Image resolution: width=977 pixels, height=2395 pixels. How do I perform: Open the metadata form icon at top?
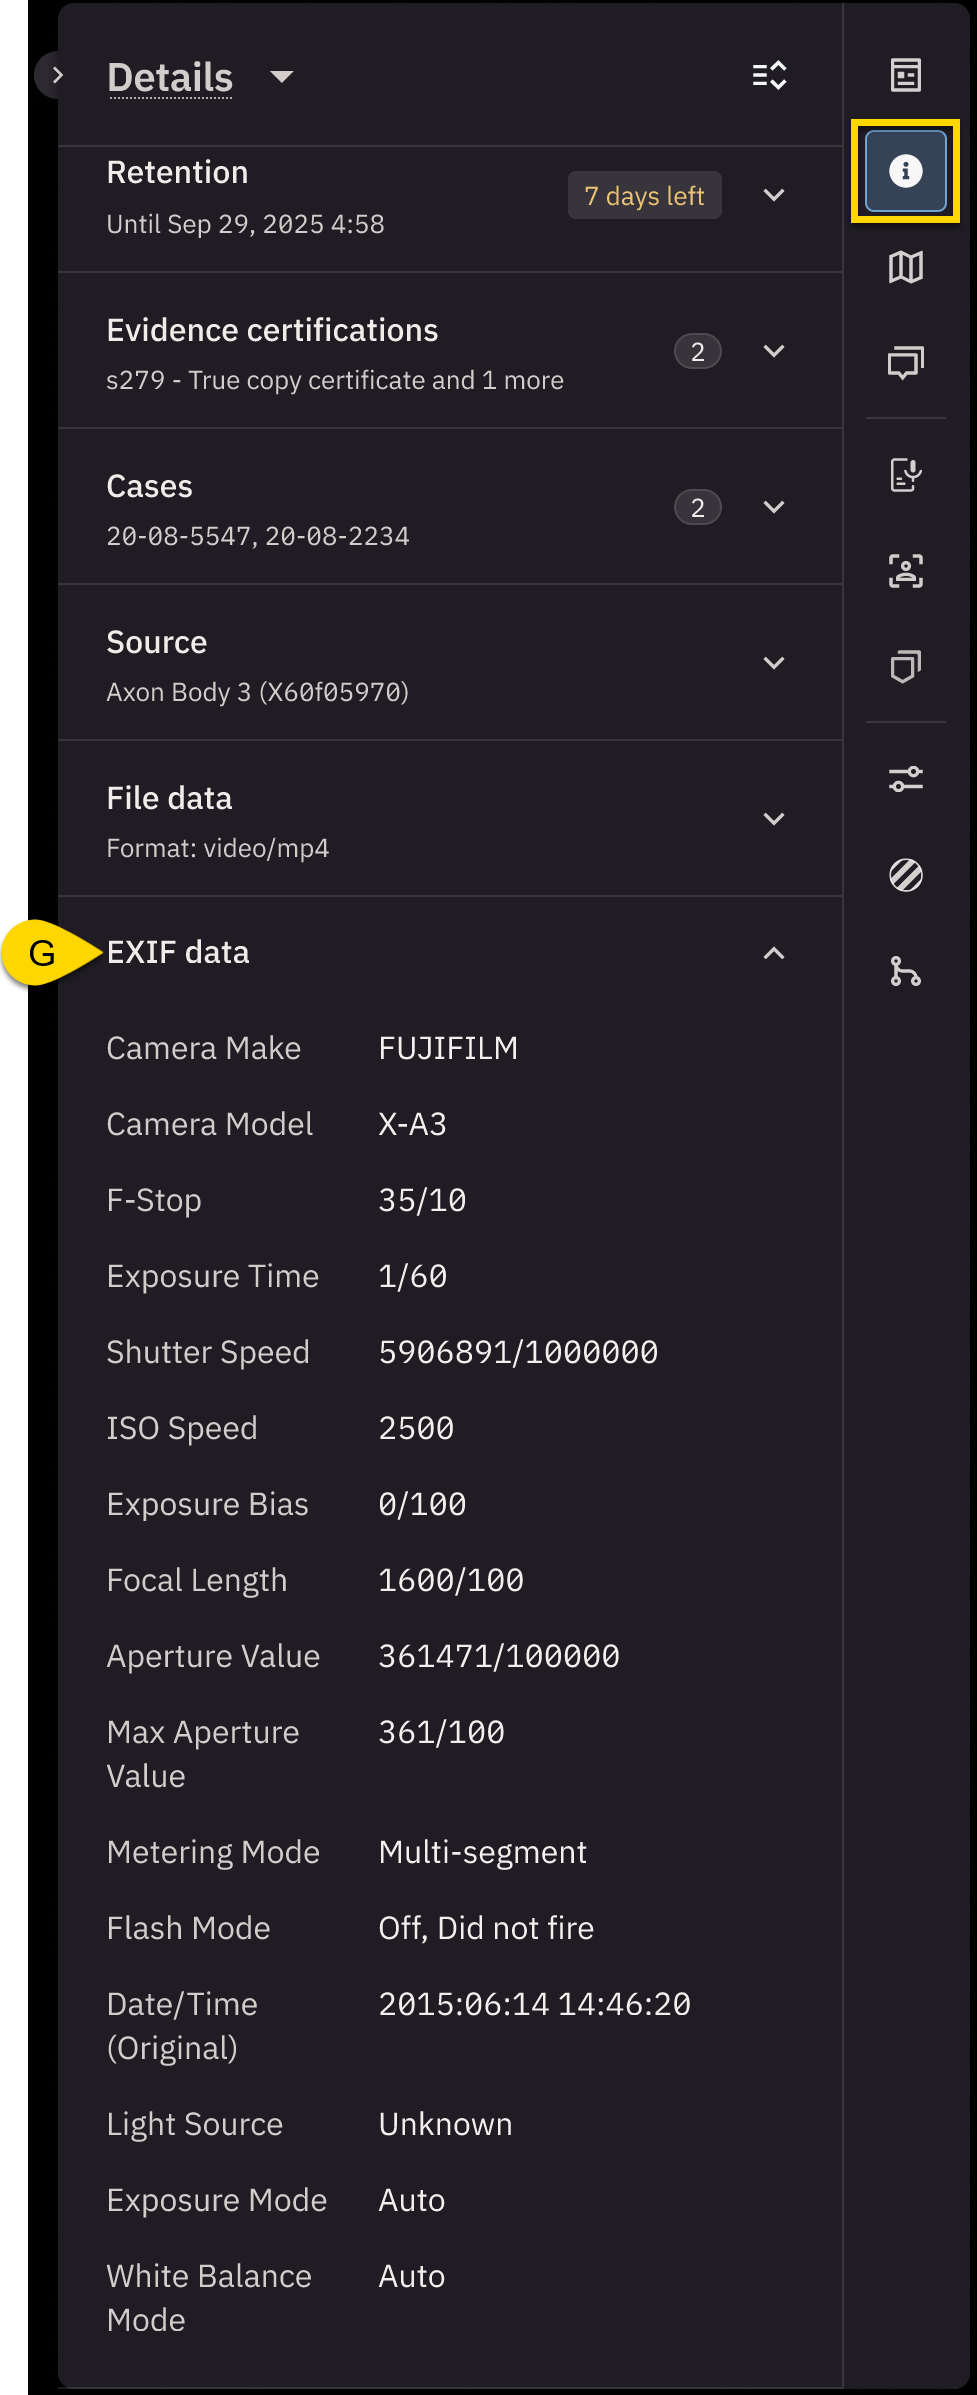[x=905, y=75]
